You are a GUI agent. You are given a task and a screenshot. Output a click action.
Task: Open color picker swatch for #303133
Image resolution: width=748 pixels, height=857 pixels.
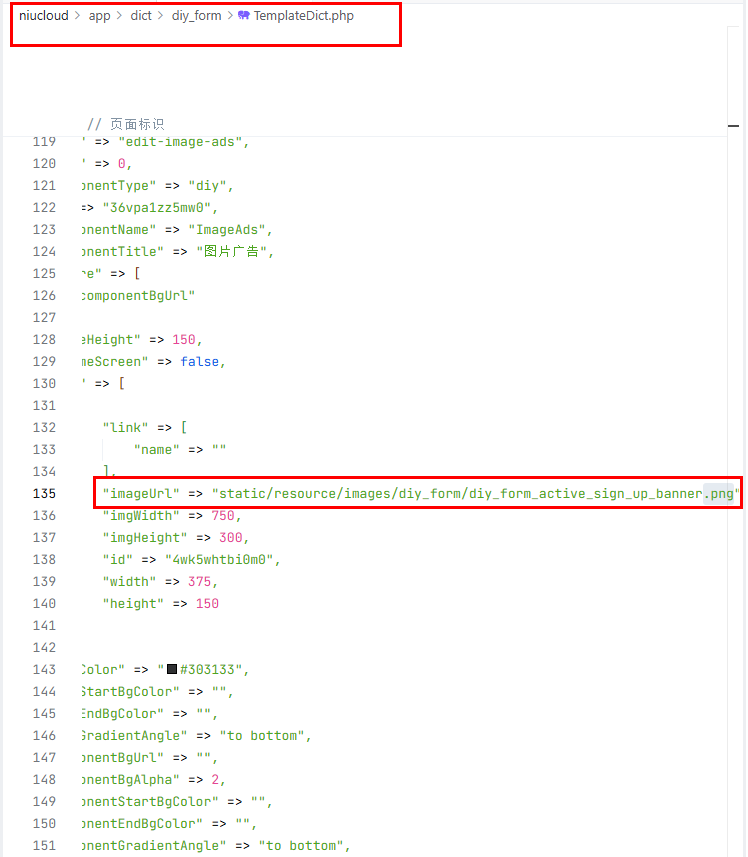click(172, 669)
